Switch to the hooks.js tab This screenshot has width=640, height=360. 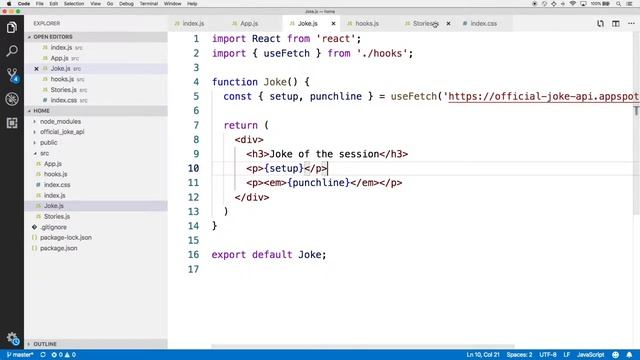point(367,24)
